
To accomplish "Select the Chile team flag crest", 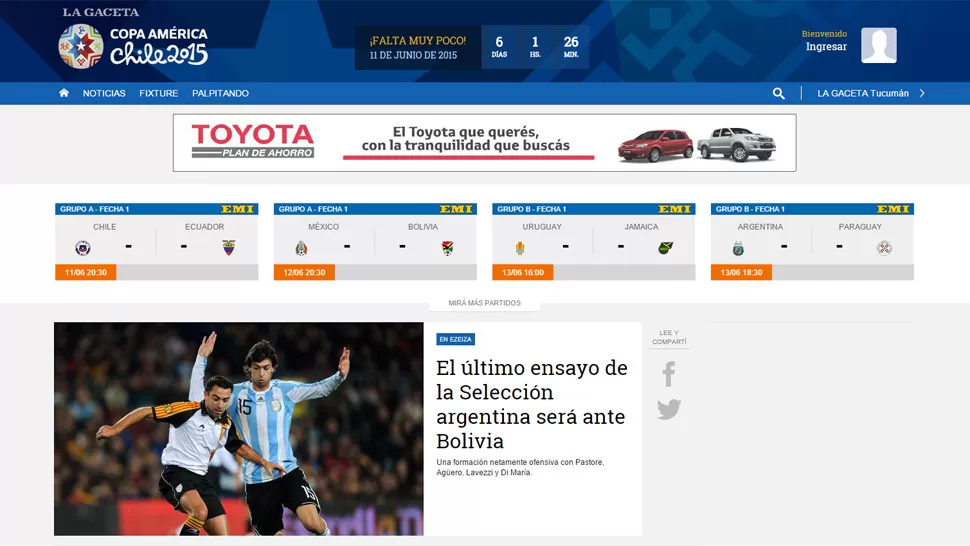I will 83,248.
